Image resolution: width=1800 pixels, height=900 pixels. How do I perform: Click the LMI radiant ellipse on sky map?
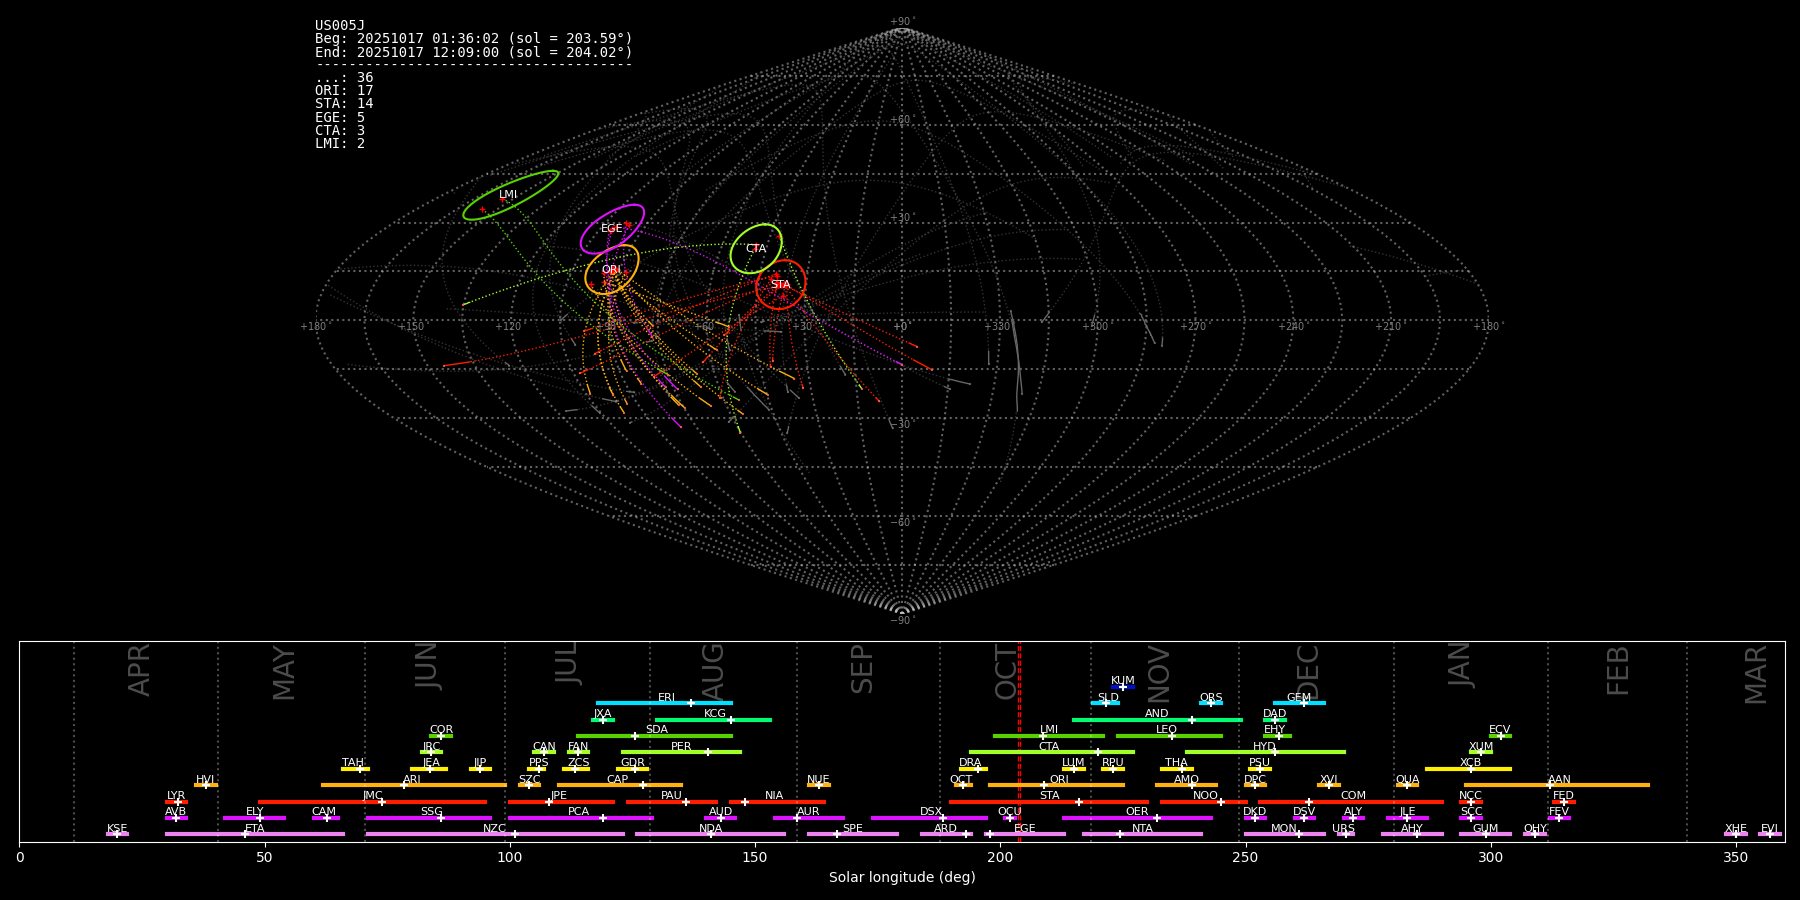point(511,195)
